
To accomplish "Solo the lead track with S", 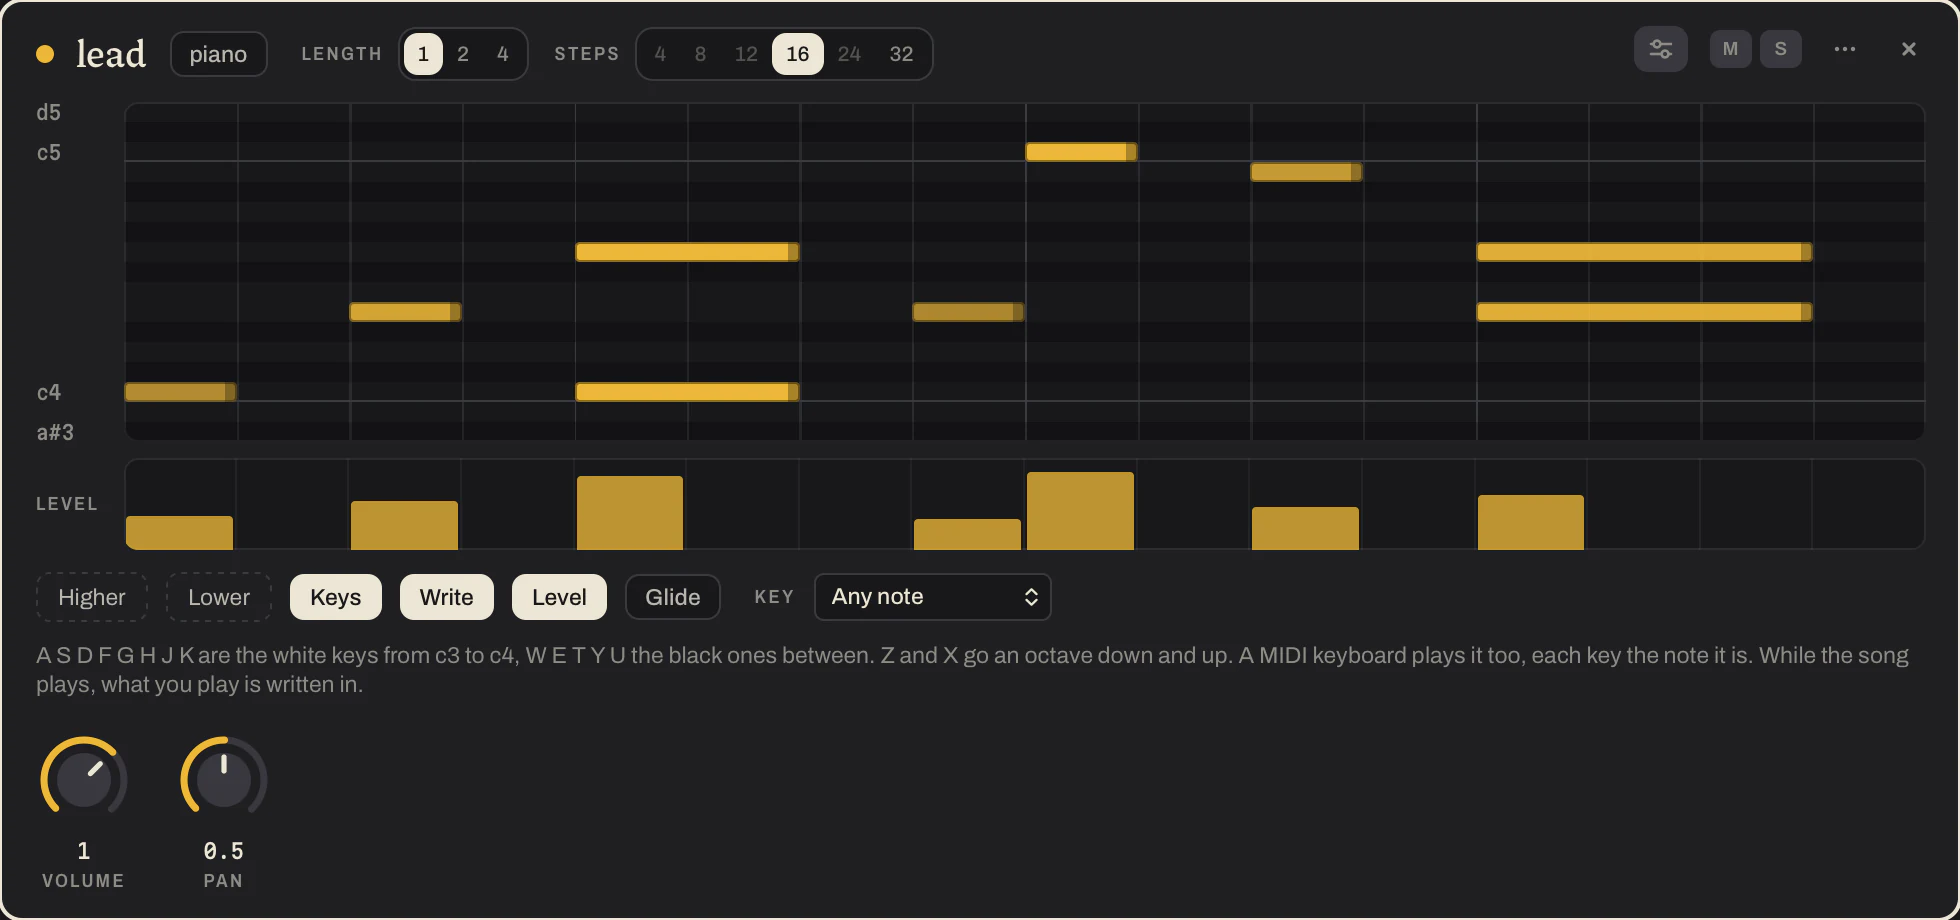I will click(x=1780, y=49).
